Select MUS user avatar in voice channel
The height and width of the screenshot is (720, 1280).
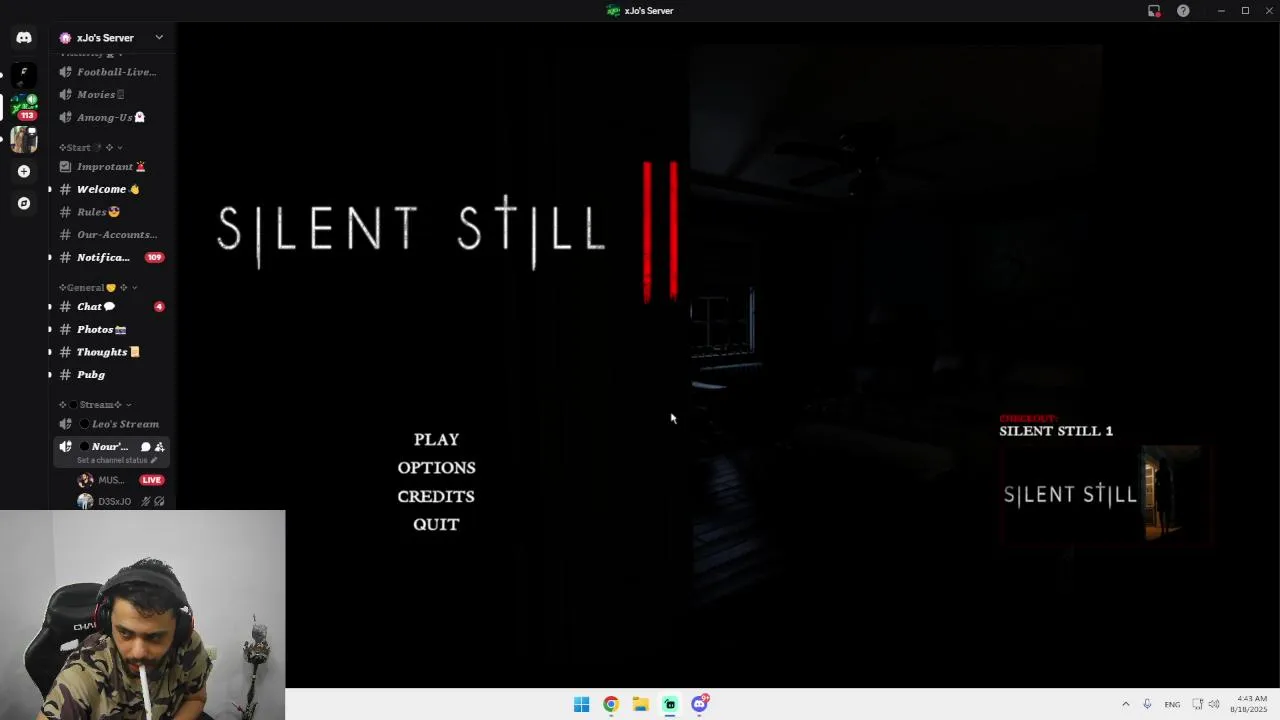point(85,480)
